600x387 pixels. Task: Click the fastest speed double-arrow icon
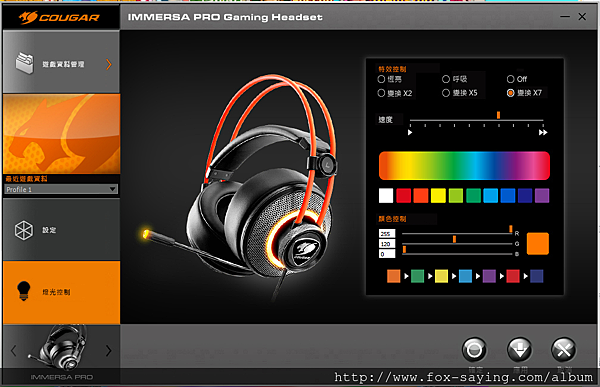(543, 132)
